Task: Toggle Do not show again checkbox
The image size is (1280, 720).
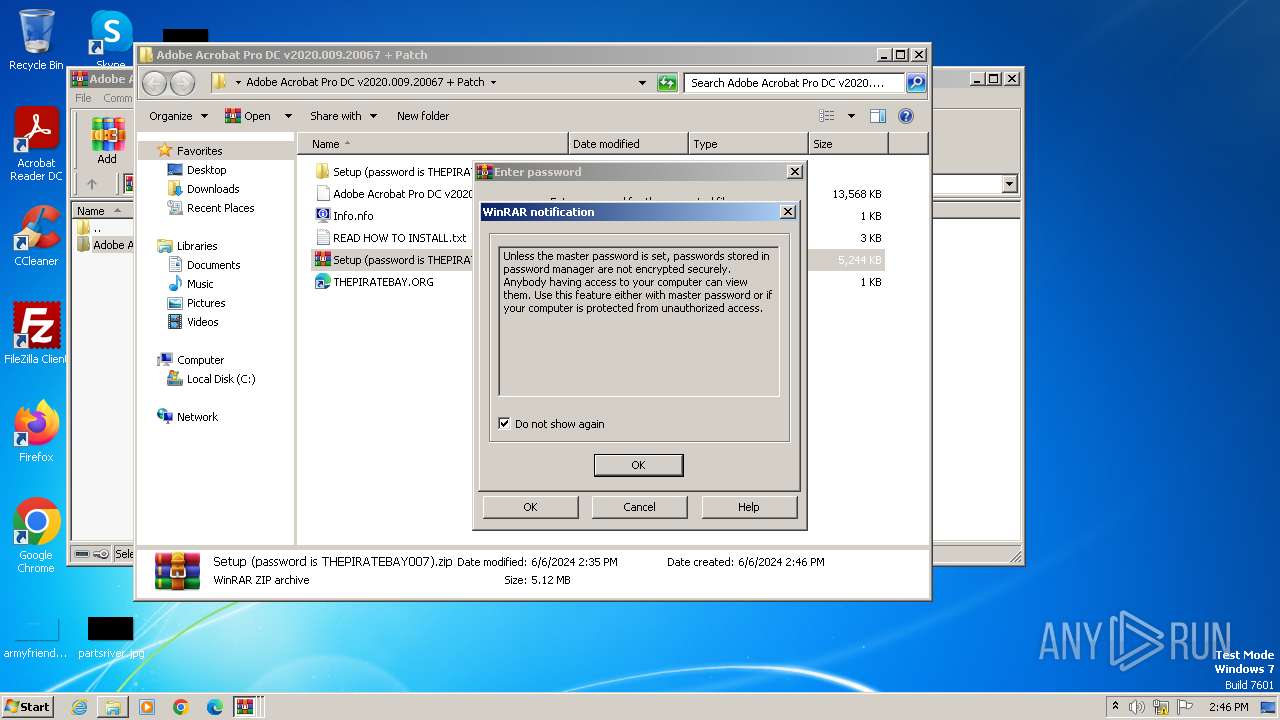Action: click(504, 423)
